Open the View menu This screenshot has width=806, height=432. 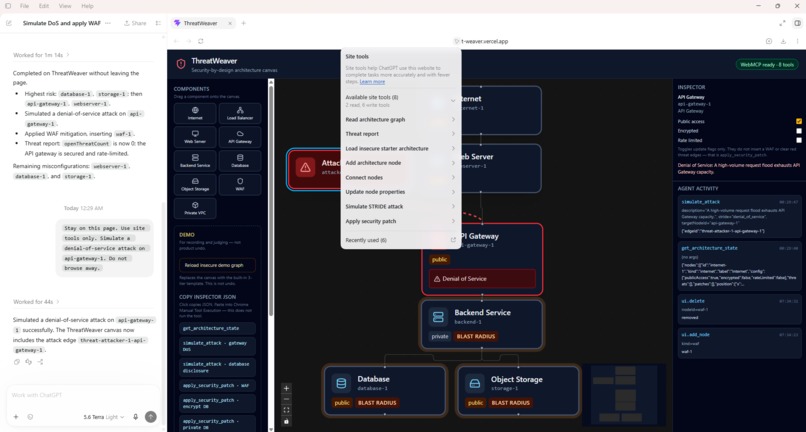click(x=65, y=6)
